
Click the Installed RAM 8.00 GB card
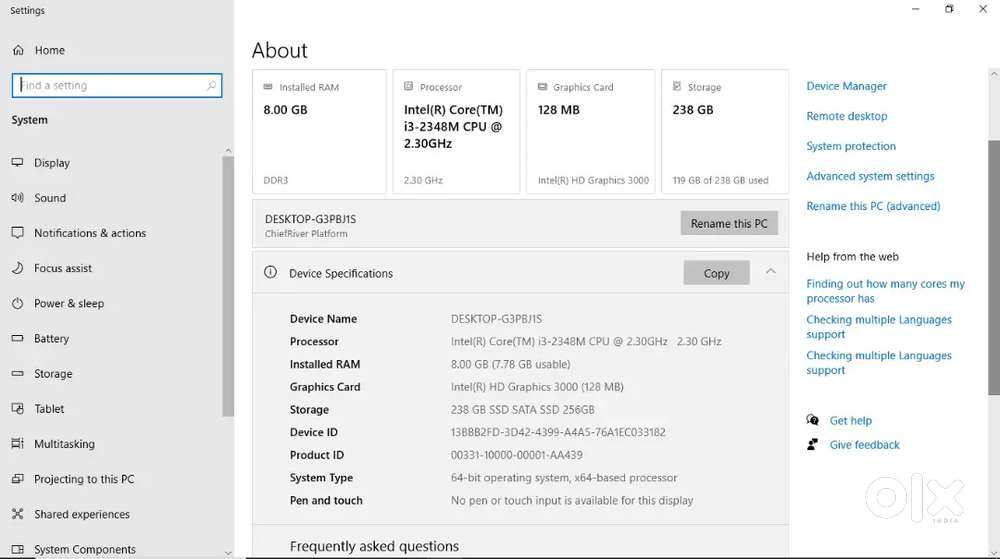[x=319, y=131]
